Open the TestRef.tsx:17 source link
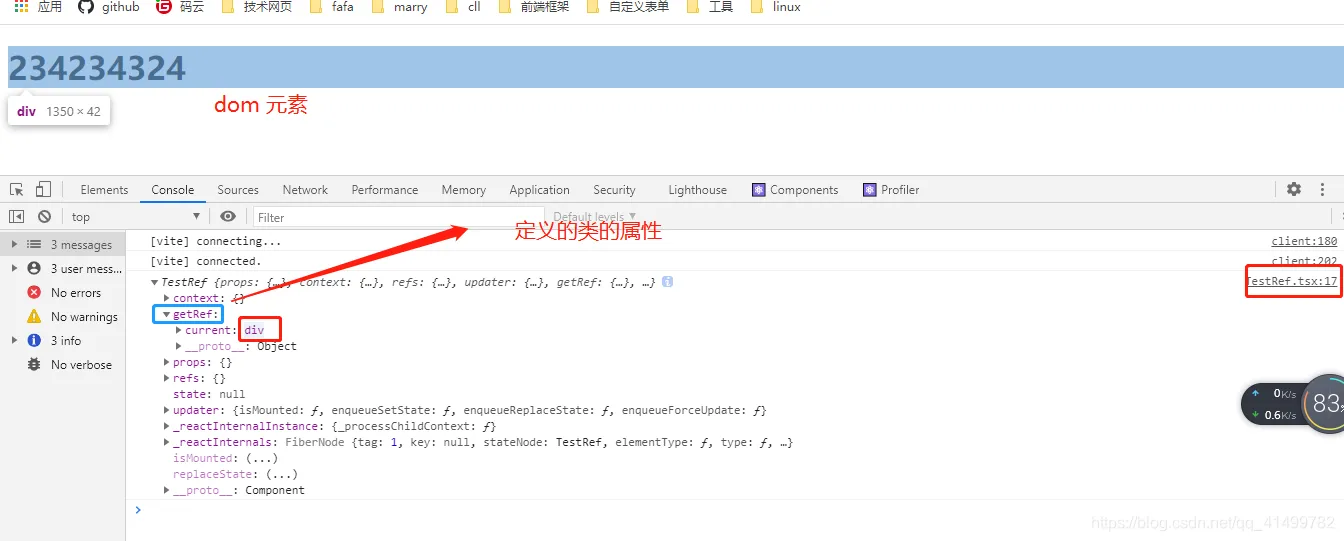The width and height of the screenshot is (1344, 541). pyautogui.click(x=1292, y=282)
